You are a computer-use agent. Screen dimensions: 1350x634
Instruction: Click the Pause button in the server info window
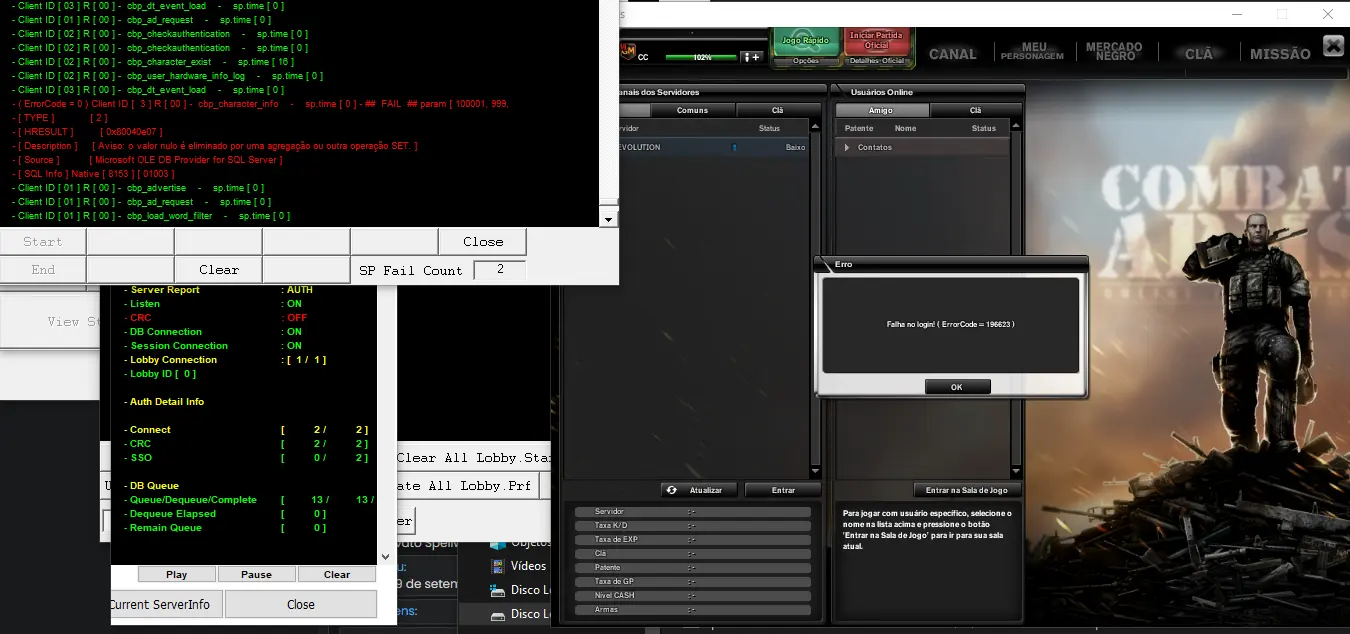257,574
